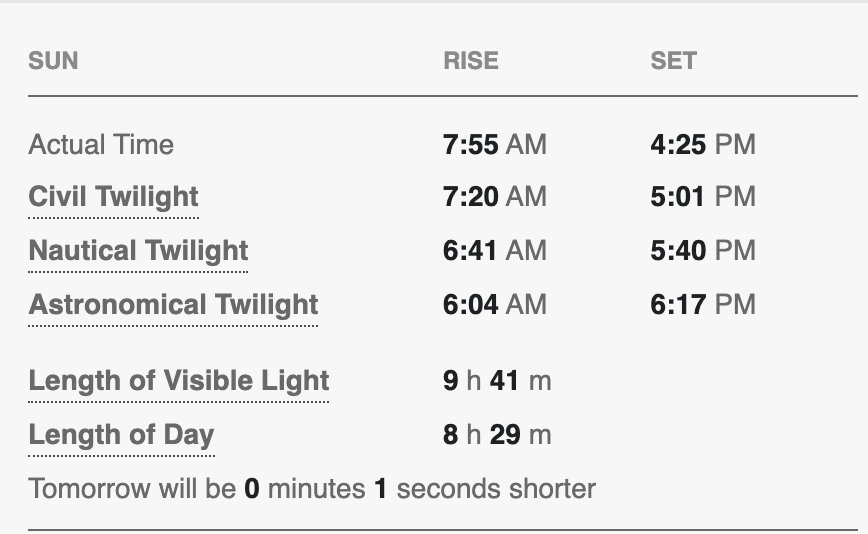Viewport: 868px width, 534px height.
Task: Click the 'Tomorrow will be' shorter-day note
Action: pos(312,489)
